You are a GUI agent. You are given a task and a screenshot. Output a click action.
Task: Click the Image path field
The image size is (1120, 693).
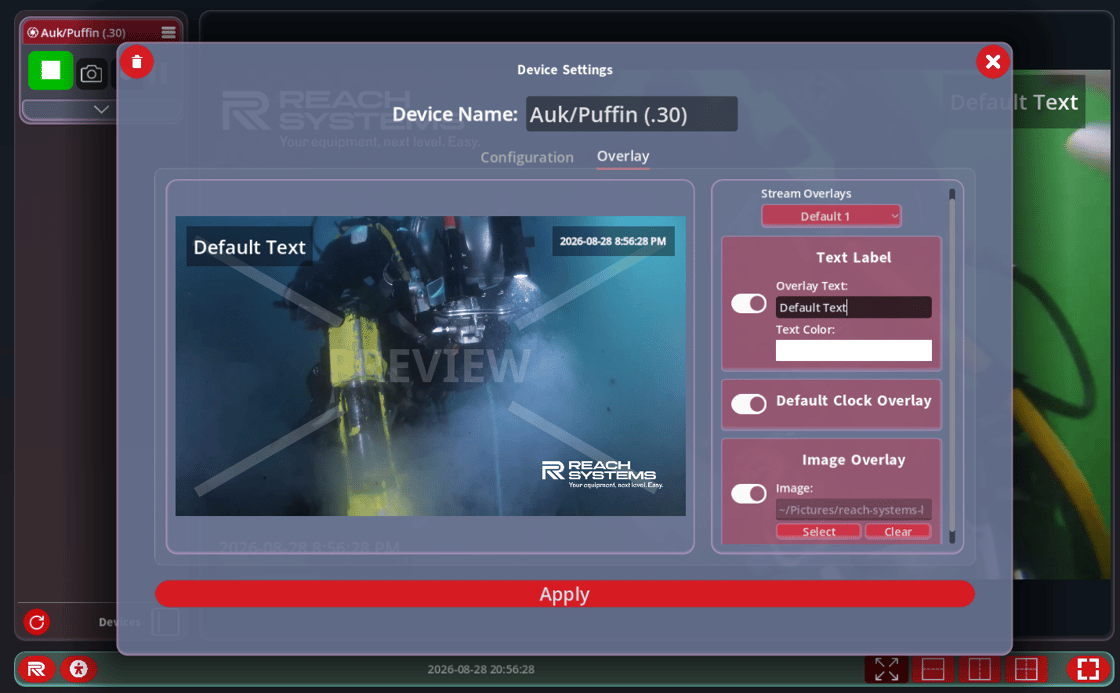[x=854, y=509]
